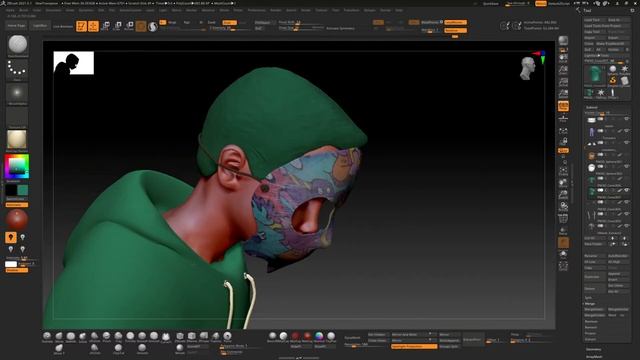640x360 pixels.
Task: Open the Preferences menu
Action: (256, 10)
